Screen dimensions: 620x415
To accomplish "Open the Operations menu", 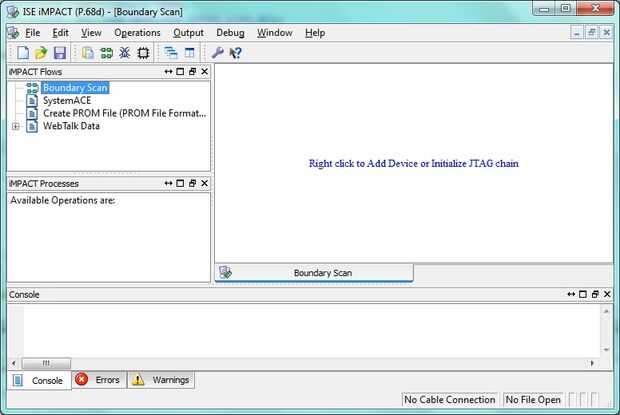I will pyautogui.click(x=137, y=33).
